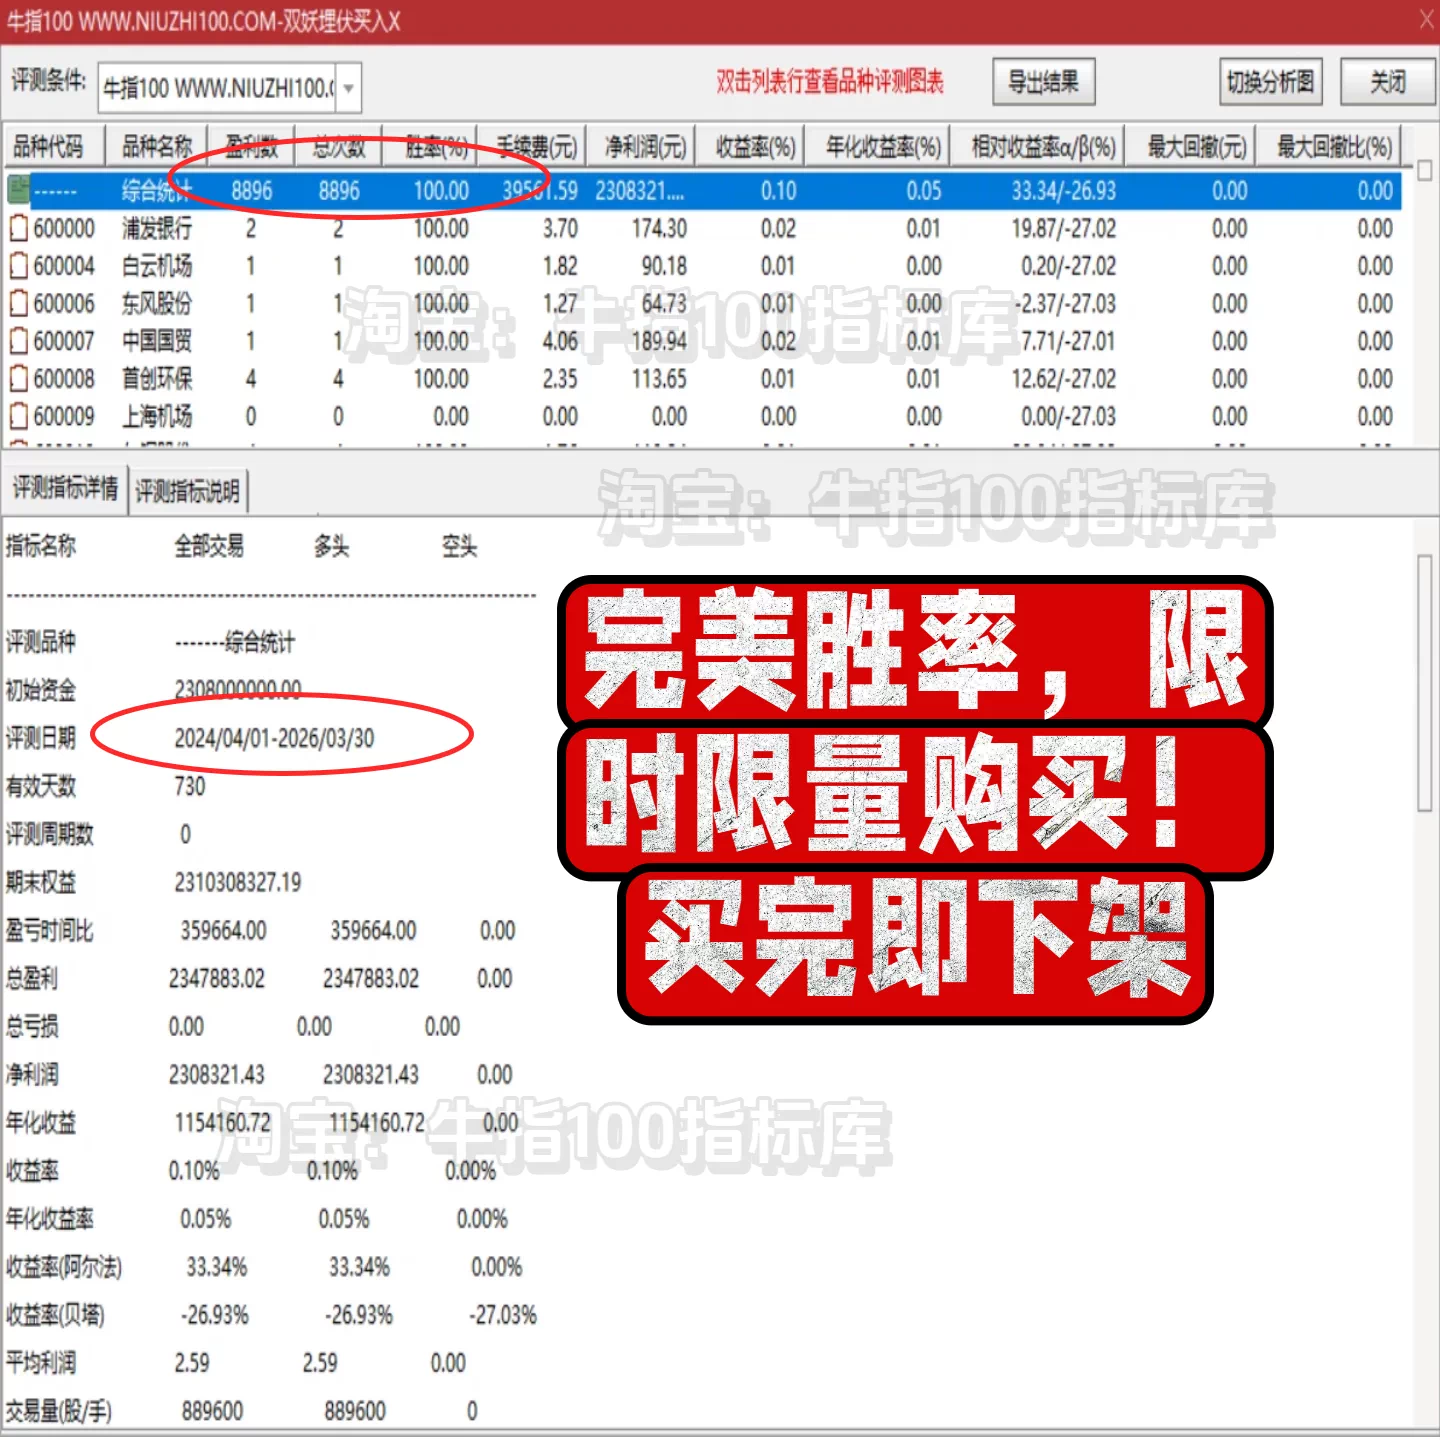Screen dimensions: 1440x1440
Task: Toggle checkbox for 600007 中国国贸
Action: [18, 341]
